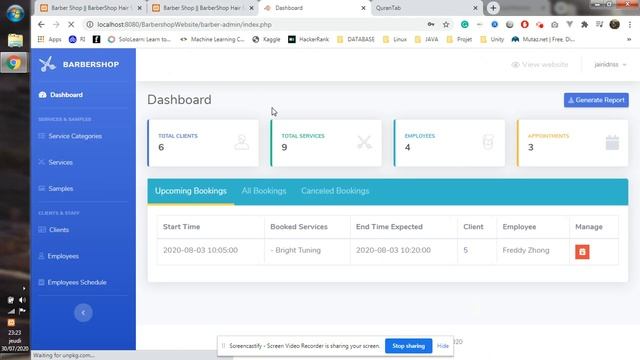Close the Dashboard browser tab
Screen dimensions: 640x360
coord(363,8)
